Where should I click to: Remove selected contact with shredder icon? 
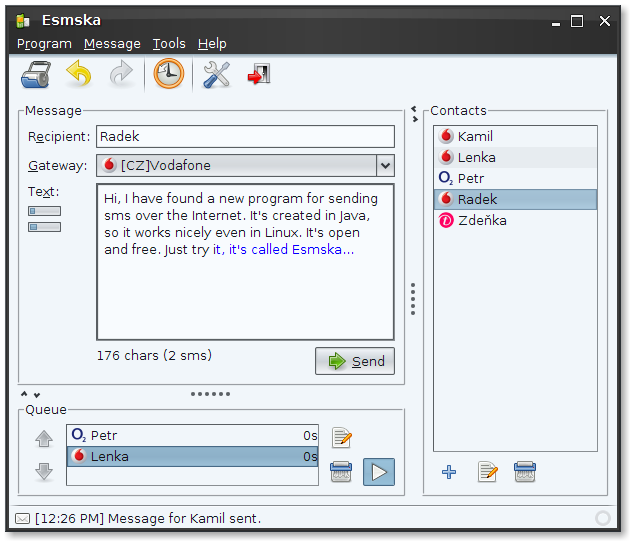click(525, 472)
